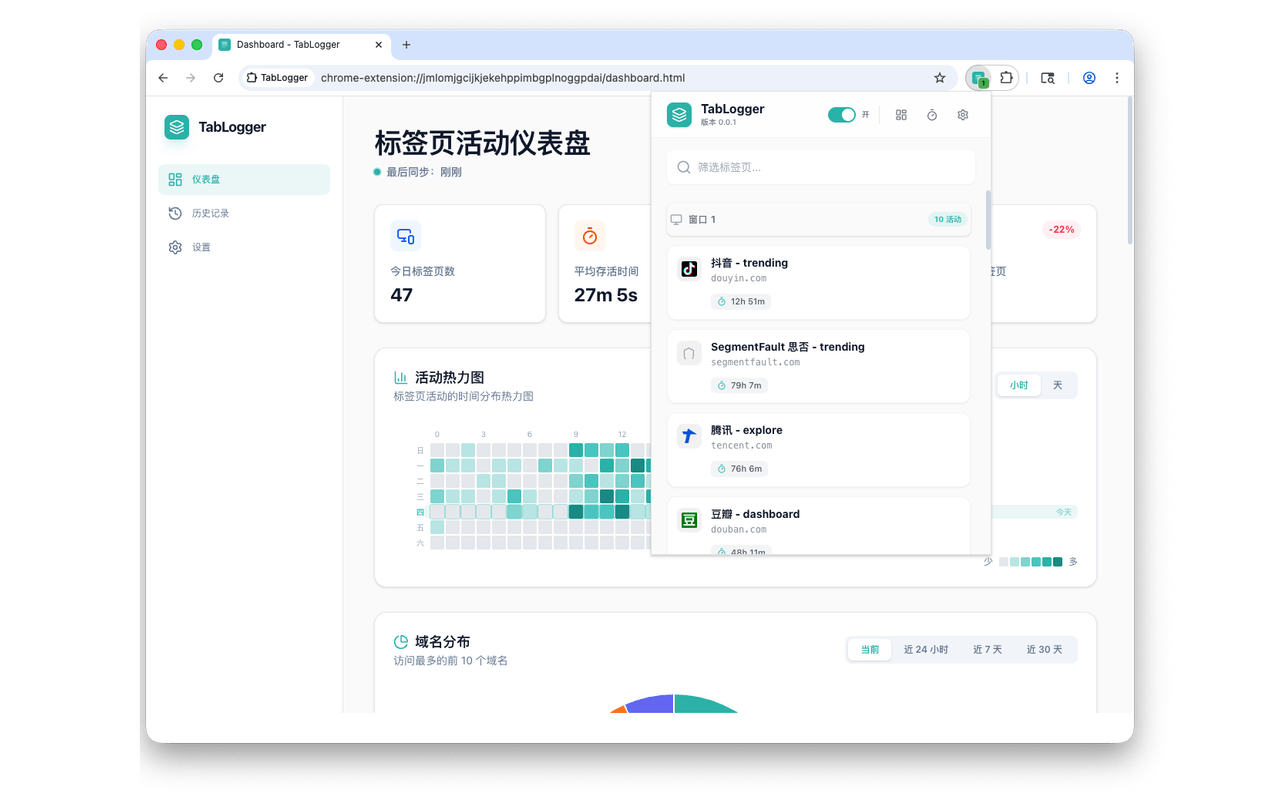
Task: Switch heatmap view to 天 (day)
Action: point(1057,385)
